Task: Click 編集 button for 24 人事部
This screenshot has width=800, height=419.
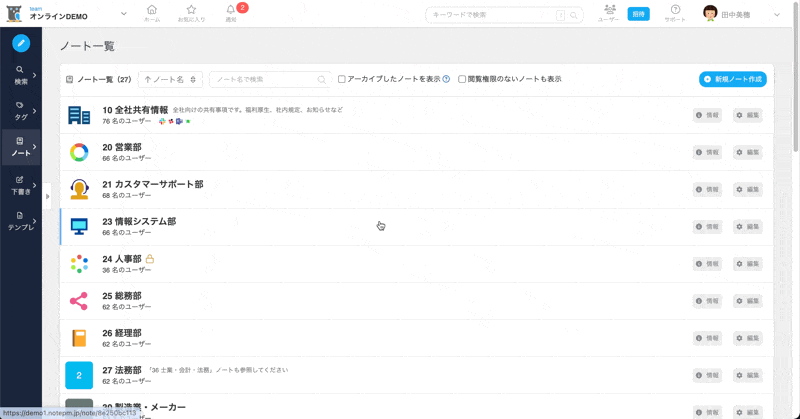Action: (x=747, y=264)
